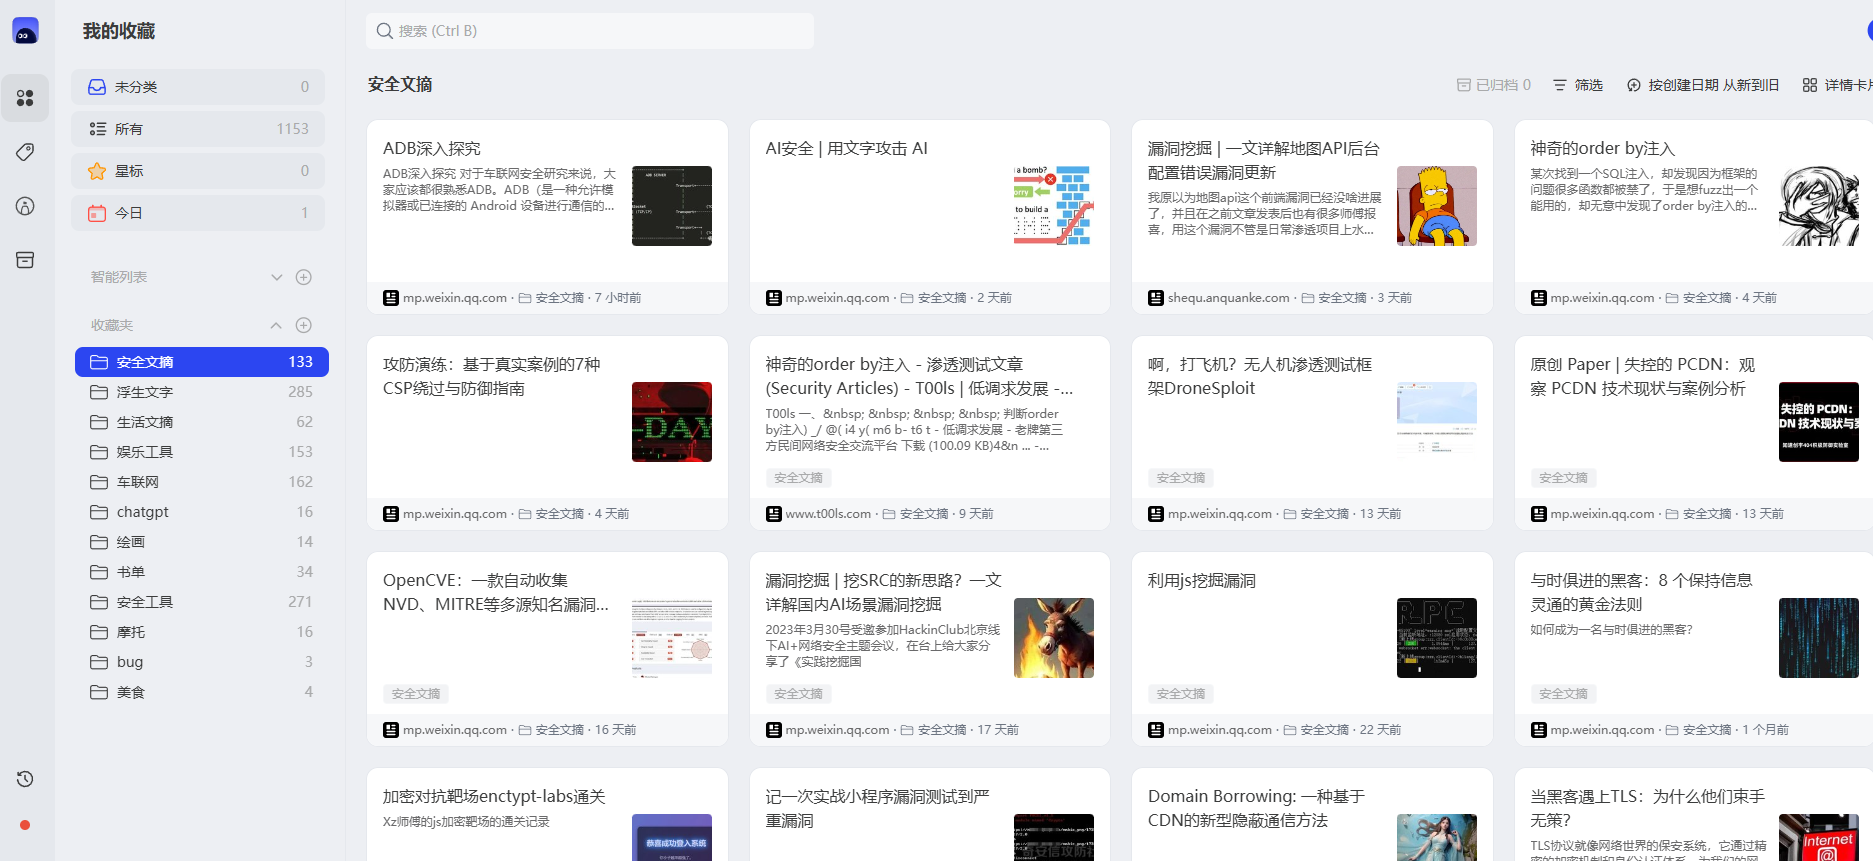
Task: Select the 浮生文字 folder
Action: (202, 392)
